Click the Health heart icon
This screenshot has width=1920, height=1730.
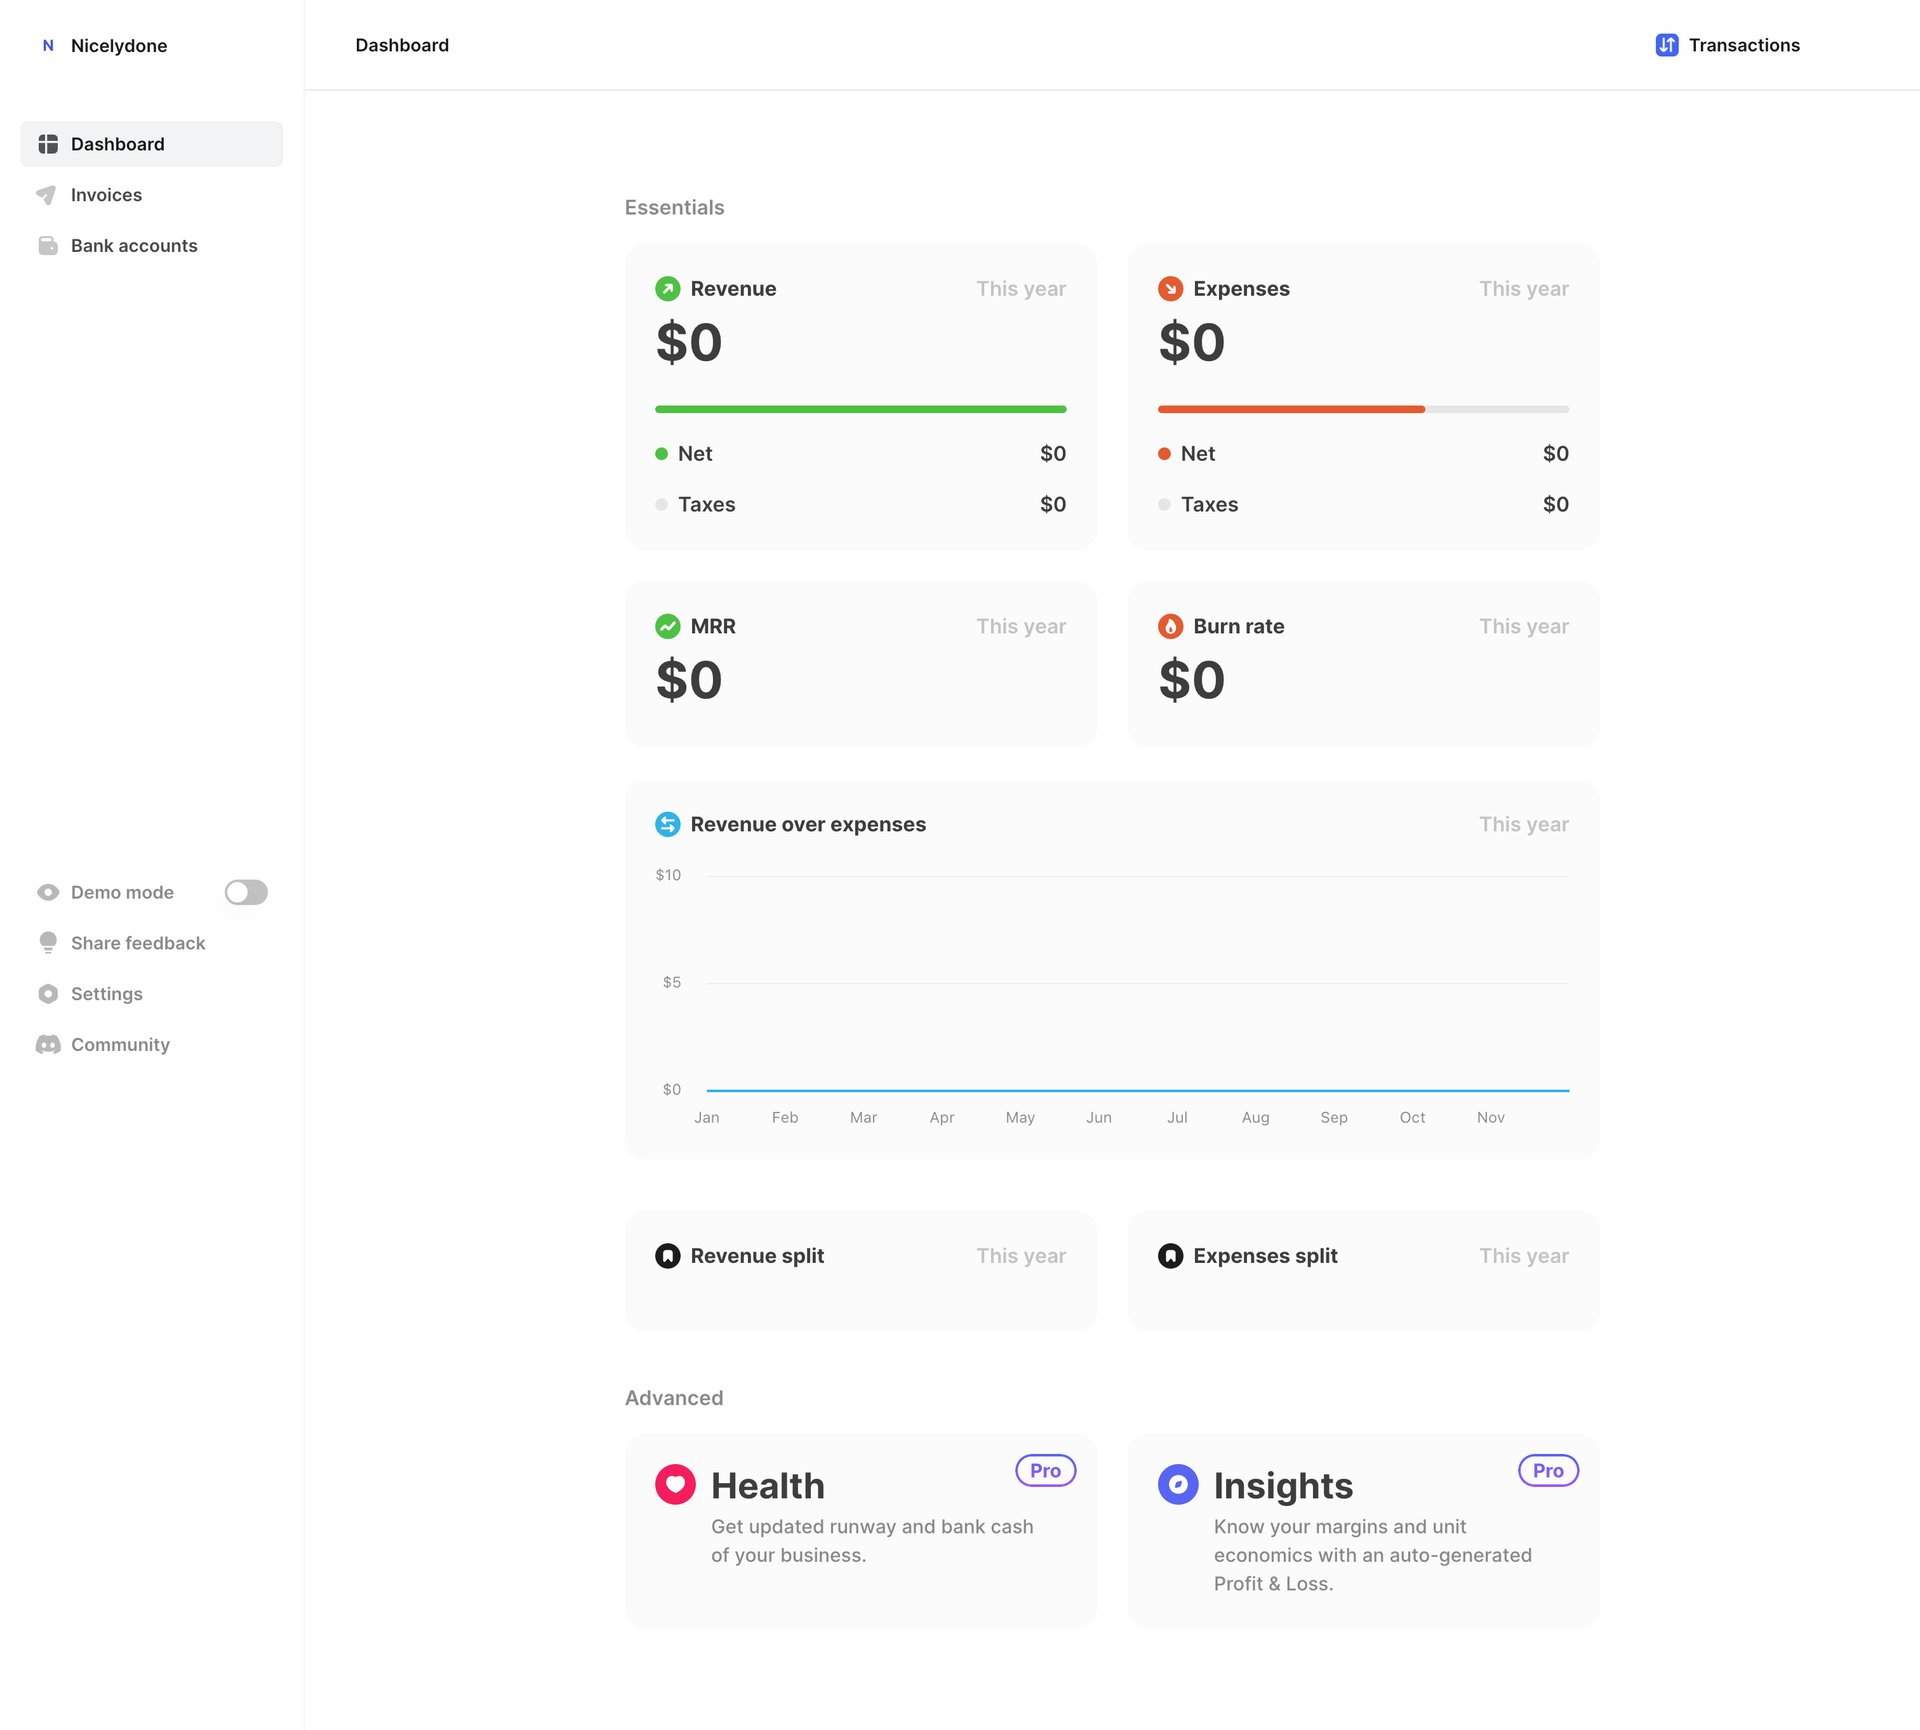point(675,1485)
